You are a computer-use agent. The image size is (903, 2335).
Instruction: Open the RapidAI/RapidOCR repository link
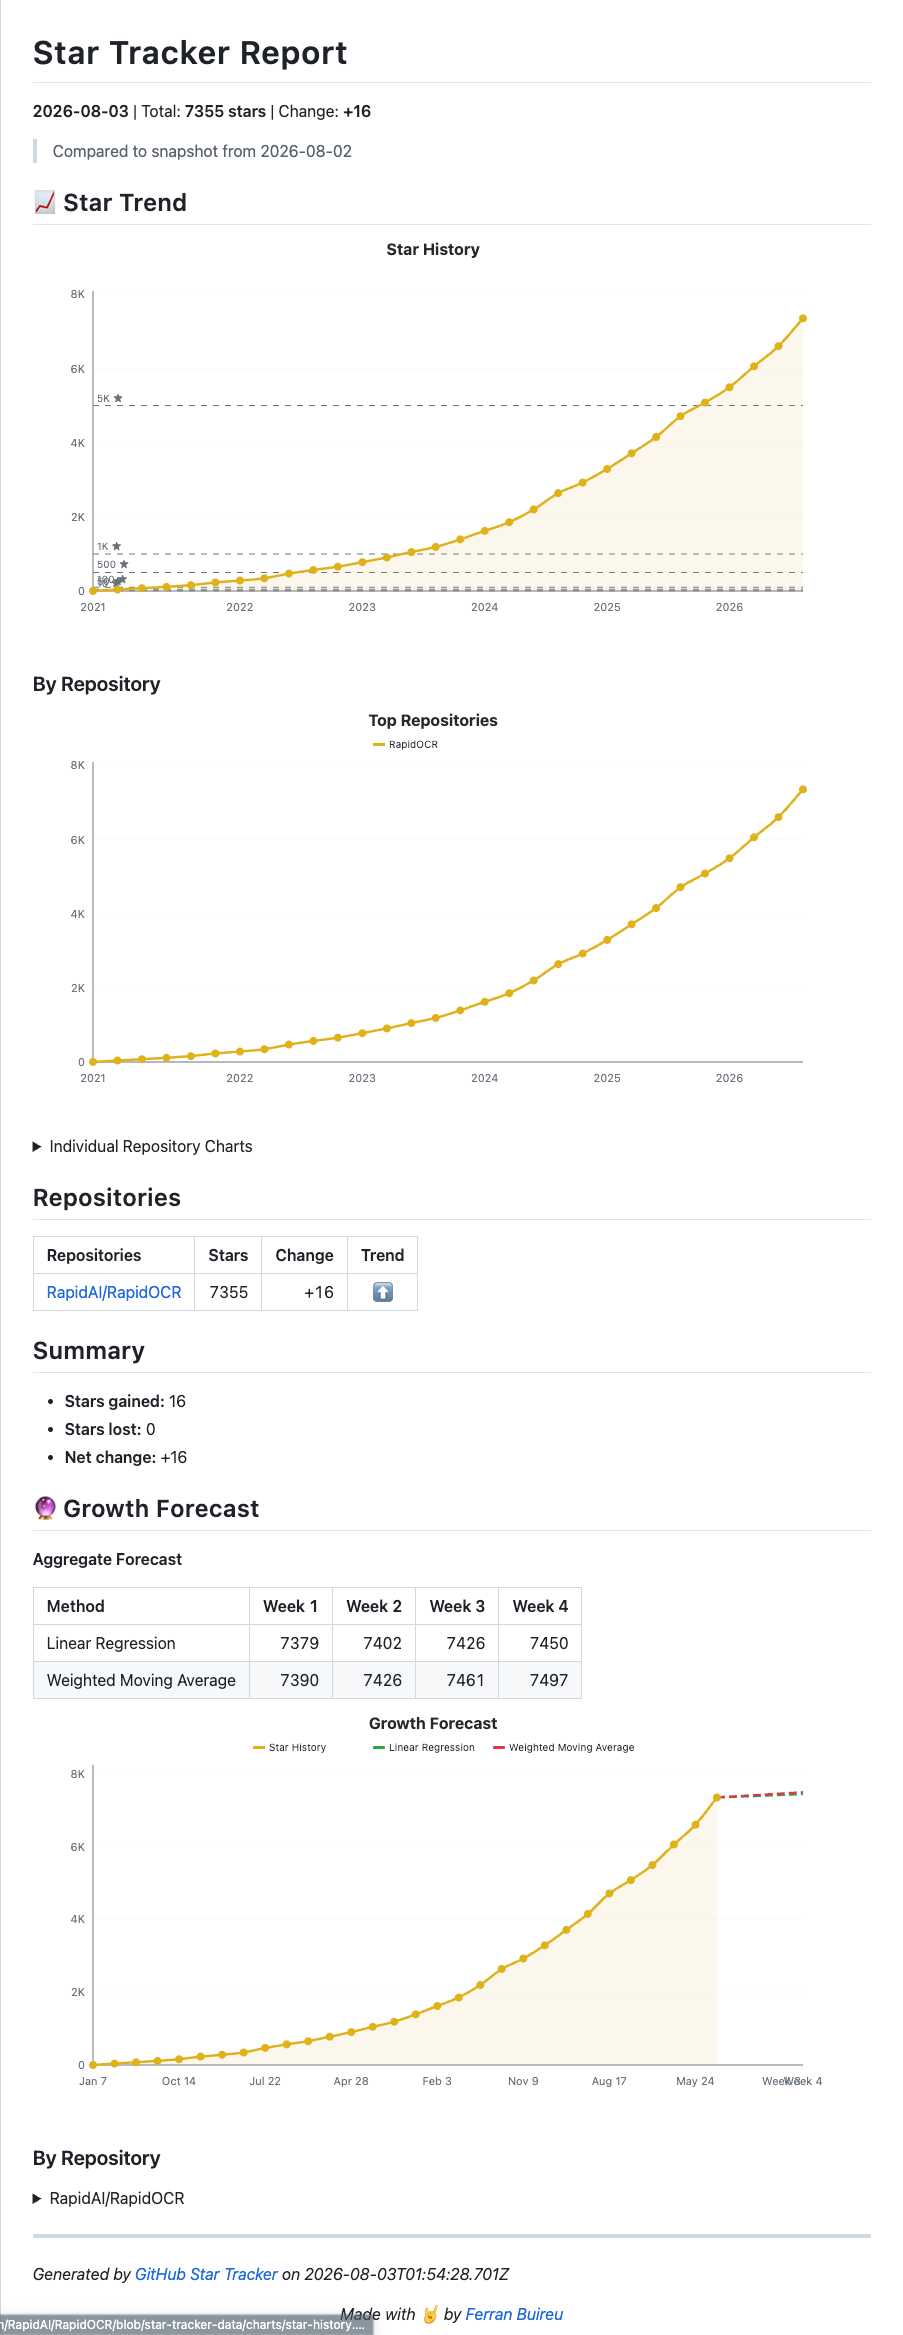click(x=114, y=1292)
